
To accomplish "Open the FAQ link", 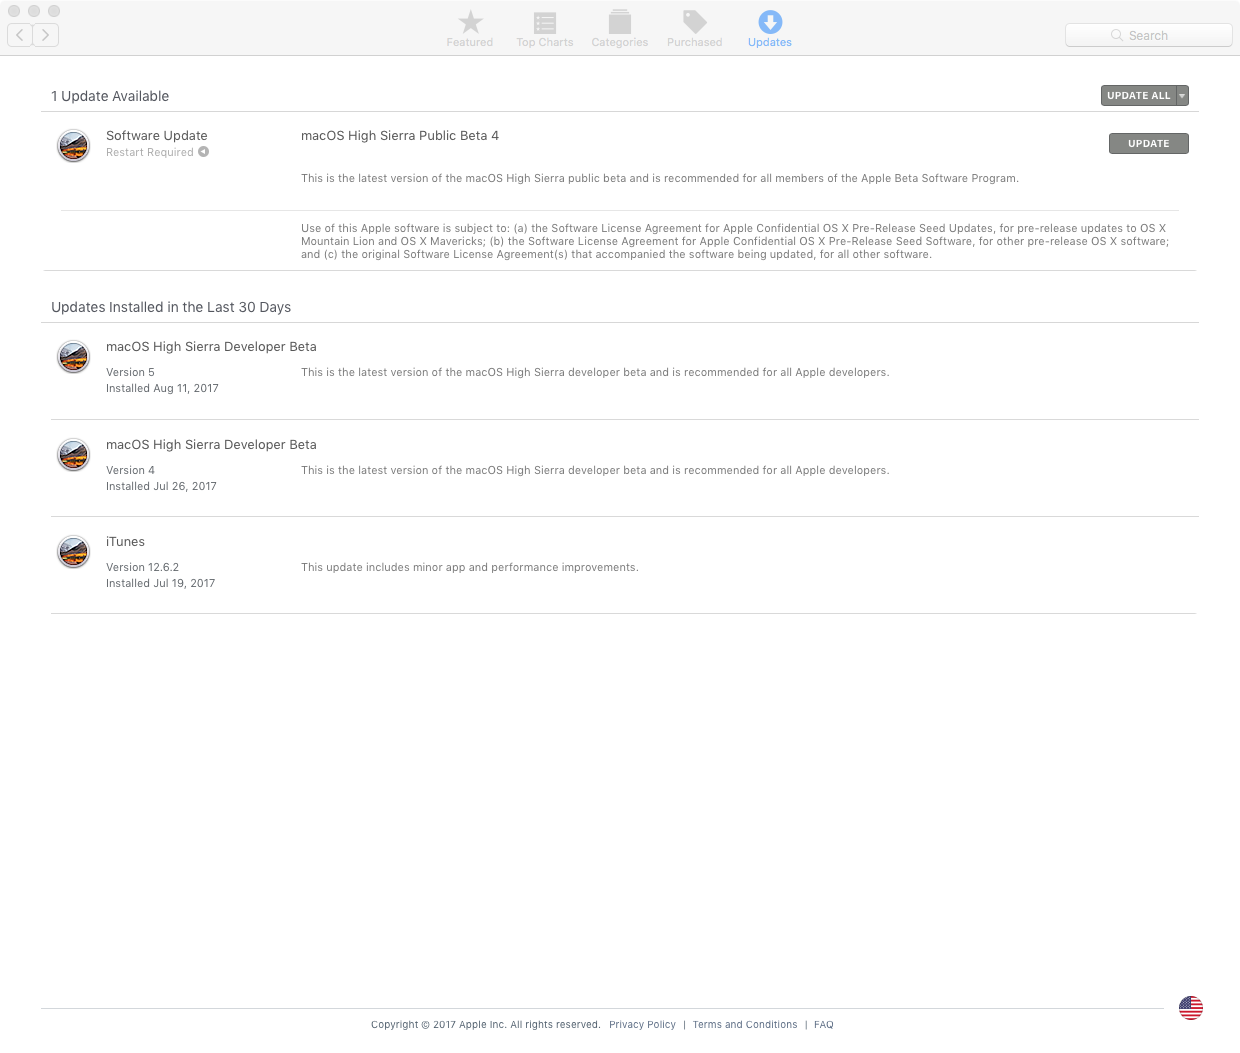I will [823, 1024].
